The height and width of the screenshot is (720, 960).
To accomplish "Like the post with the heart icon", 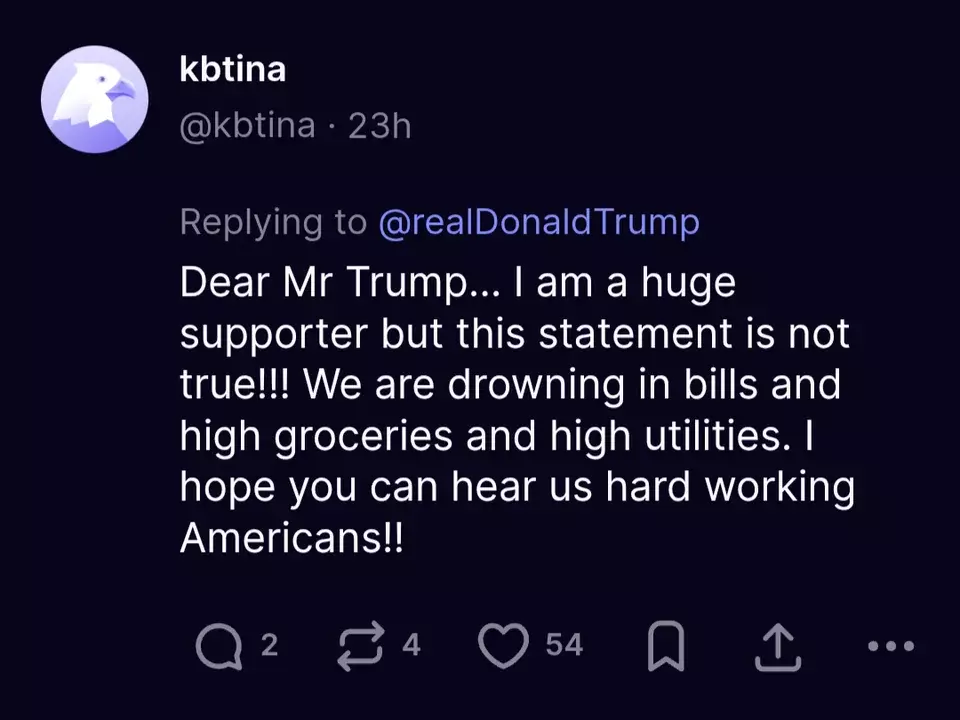I will click(503, 645).
